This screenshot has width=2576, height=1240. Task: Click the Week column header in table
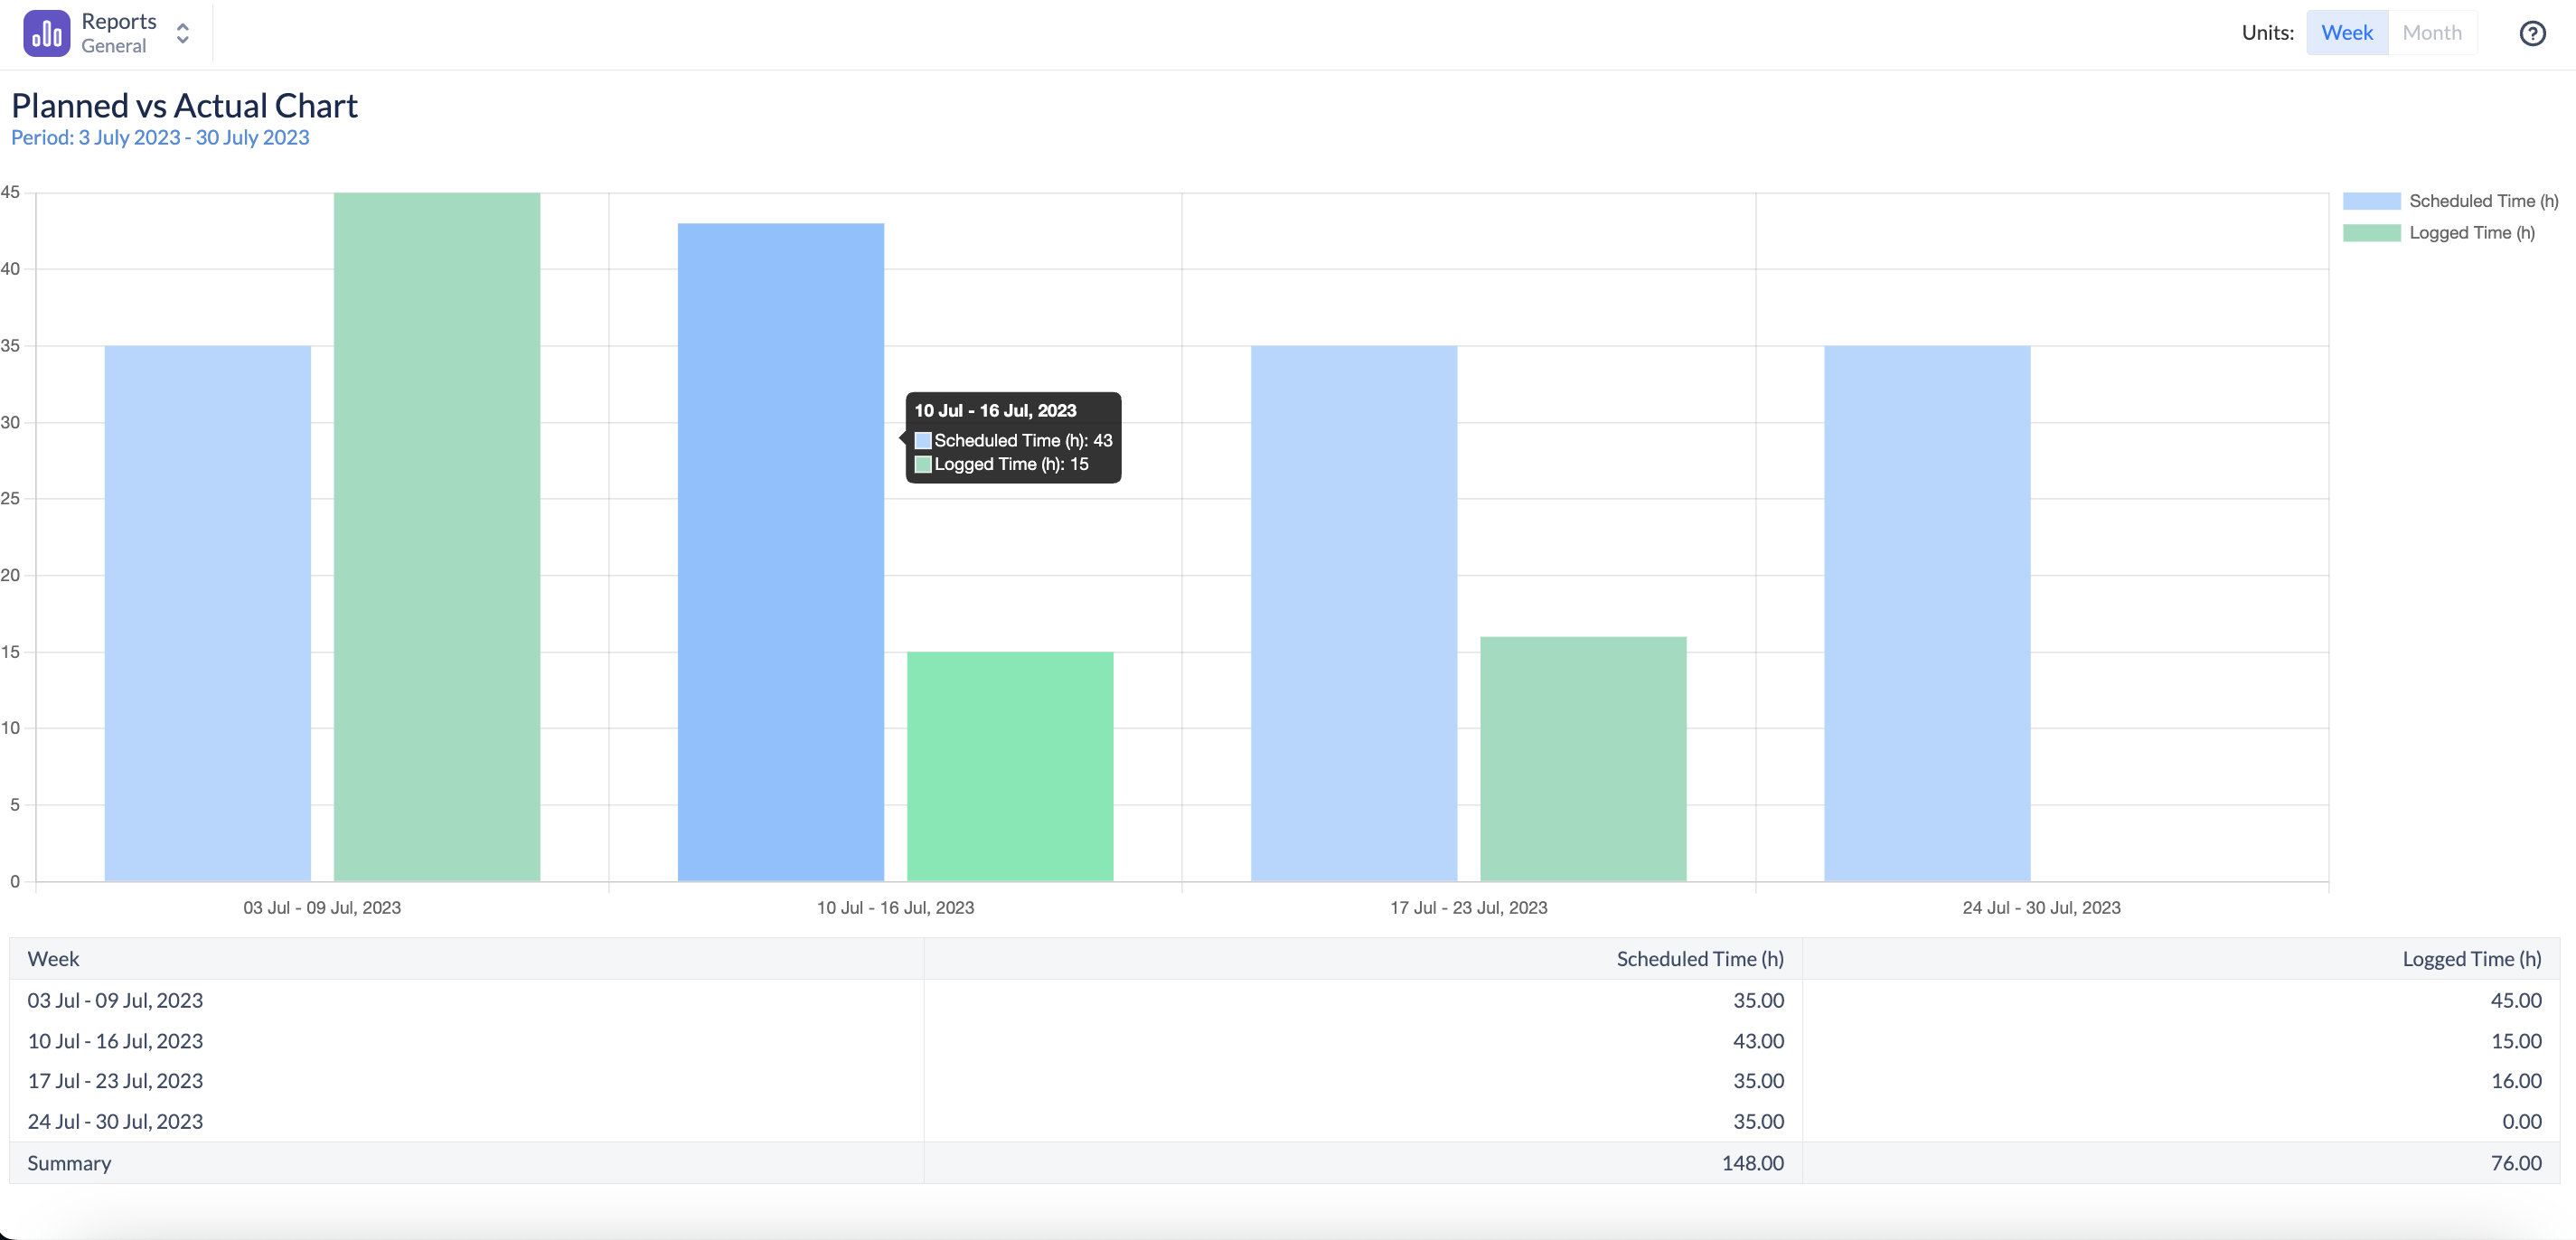(54, 959)
